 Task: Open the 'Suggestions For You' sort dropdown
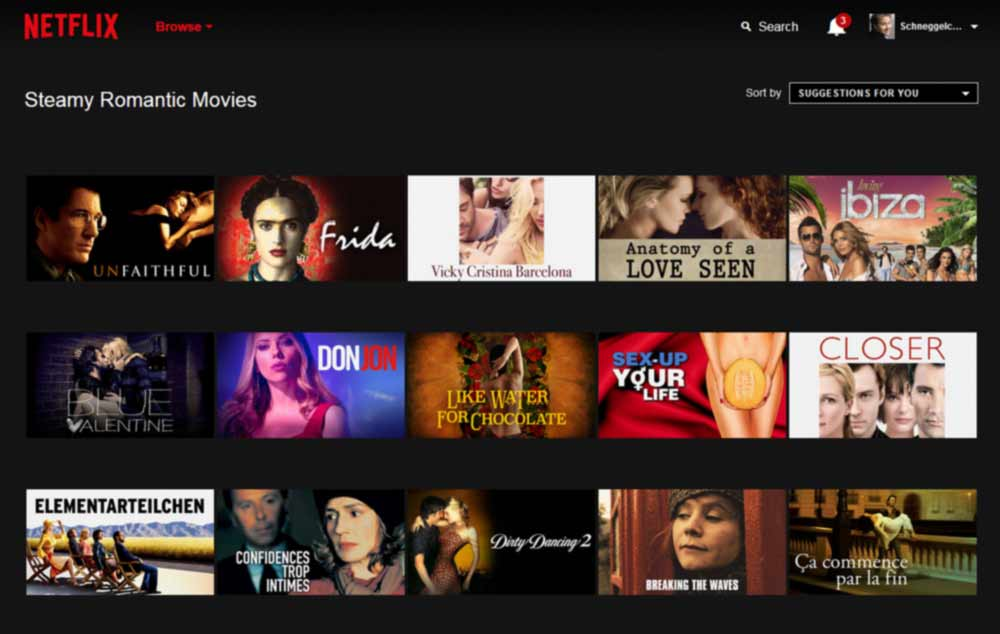point(881,92)
